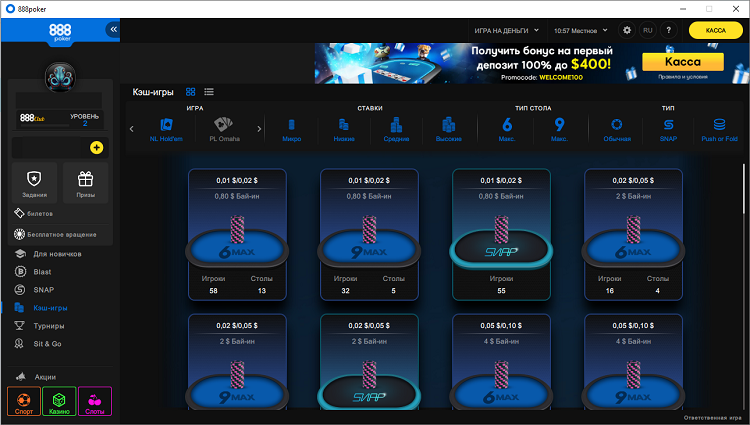Select the PL Omaha game filter

click(222, 129)
